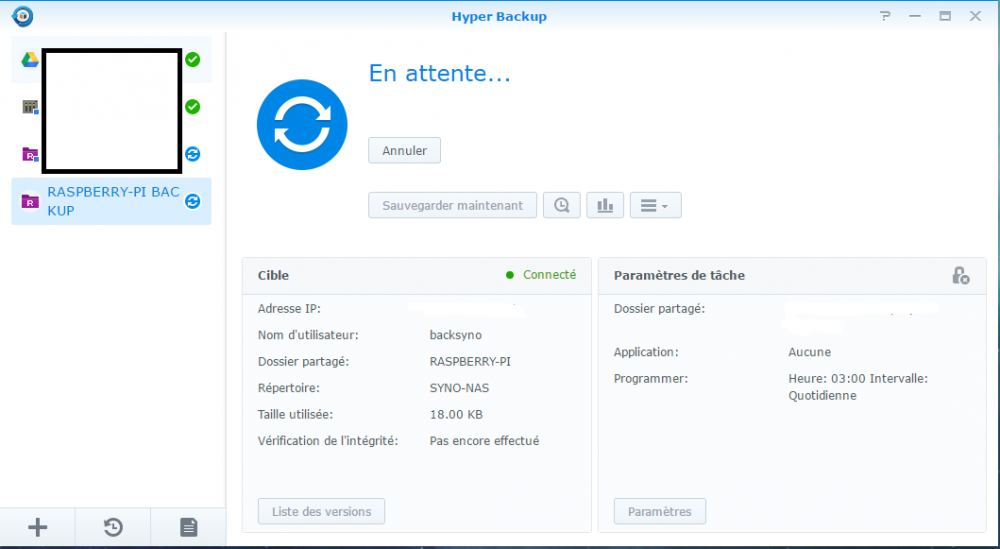Click the used size value 18.00 KB
Image resolution: width=1000 pixels, height=549 pixels.
pos(456,414)
